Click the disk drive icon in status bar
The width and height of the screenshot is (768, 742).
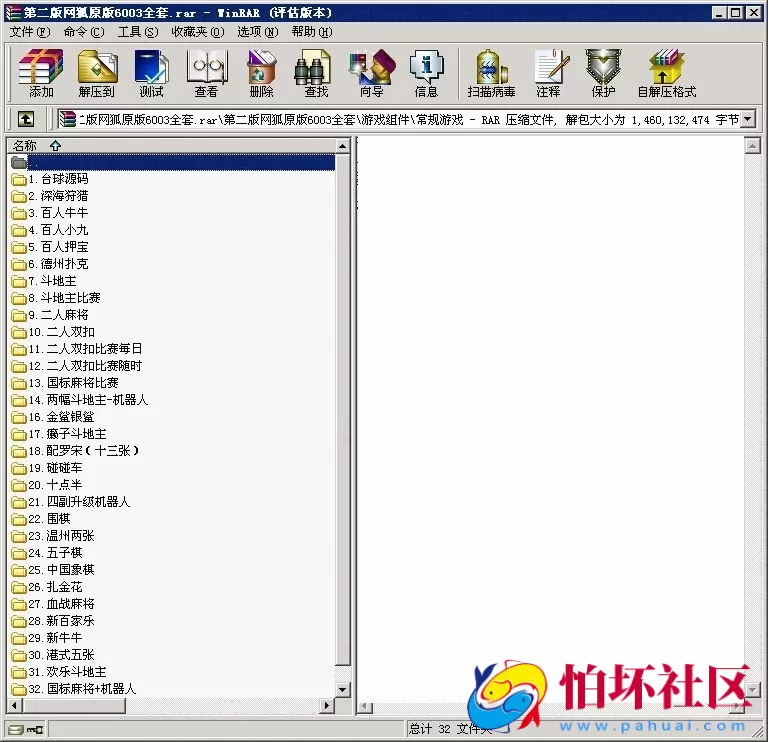16,730
